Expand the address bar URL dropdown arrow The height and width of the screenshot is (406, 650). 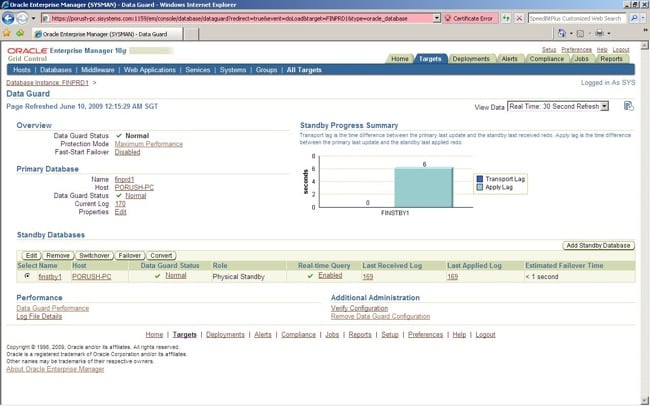click(x=437, y=18)
